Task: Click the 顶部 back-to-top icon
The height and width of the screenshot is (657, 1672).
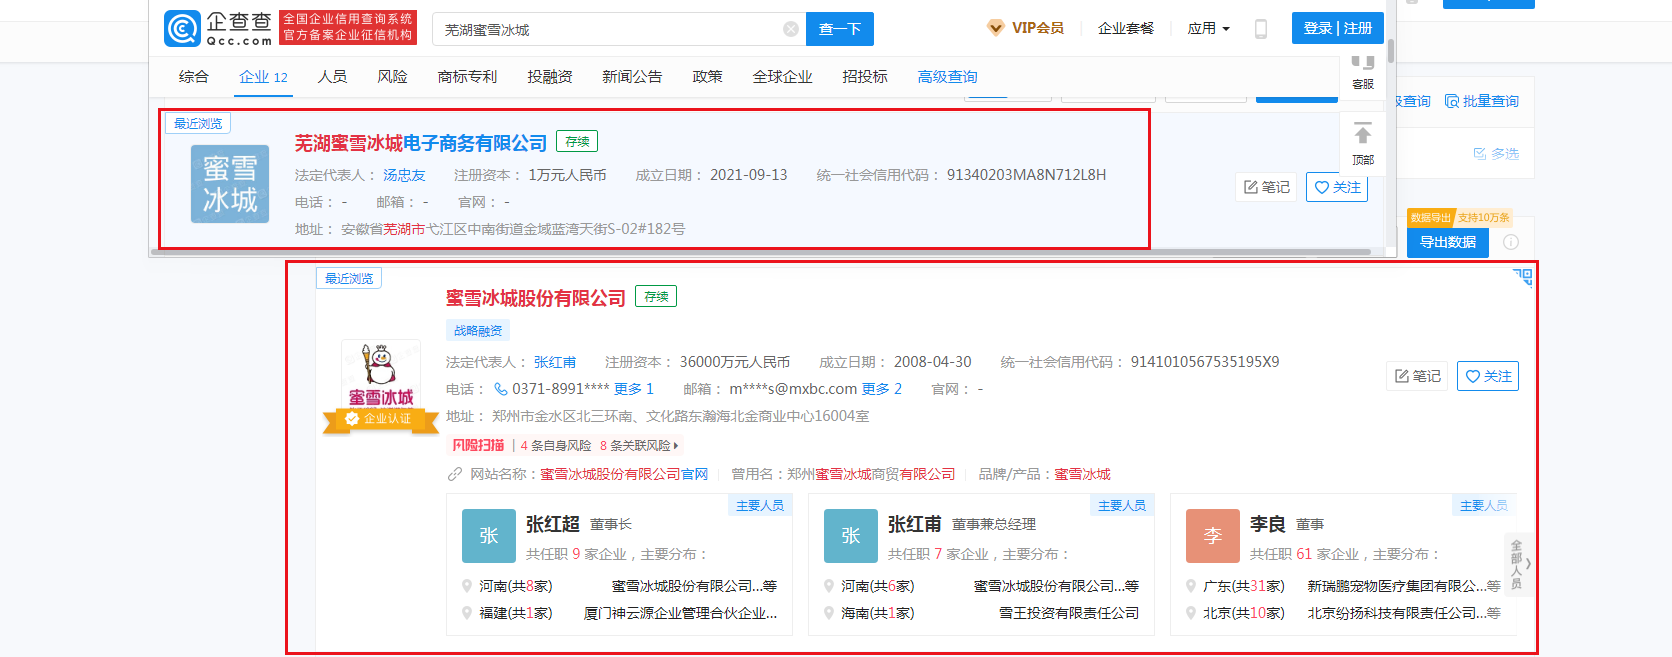Action: click(1363, 144)
